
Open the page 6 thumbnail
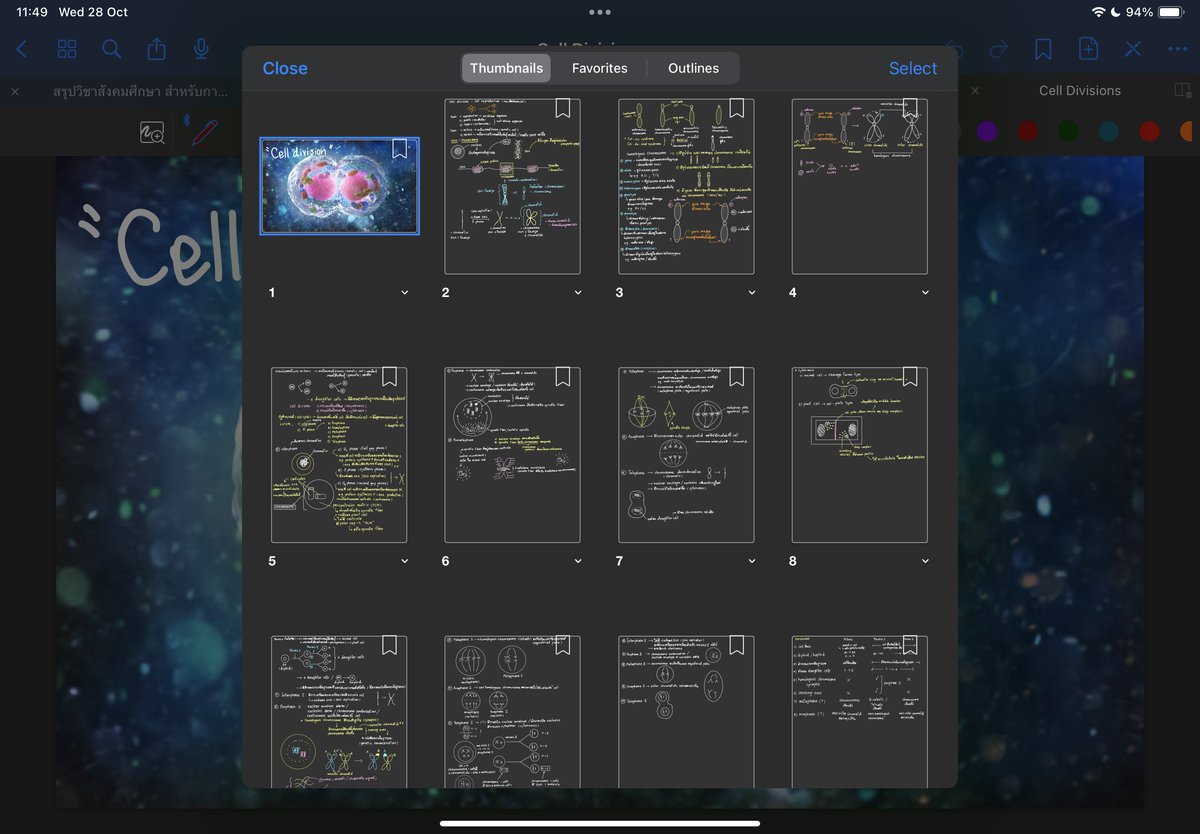[x=513, y=455]
